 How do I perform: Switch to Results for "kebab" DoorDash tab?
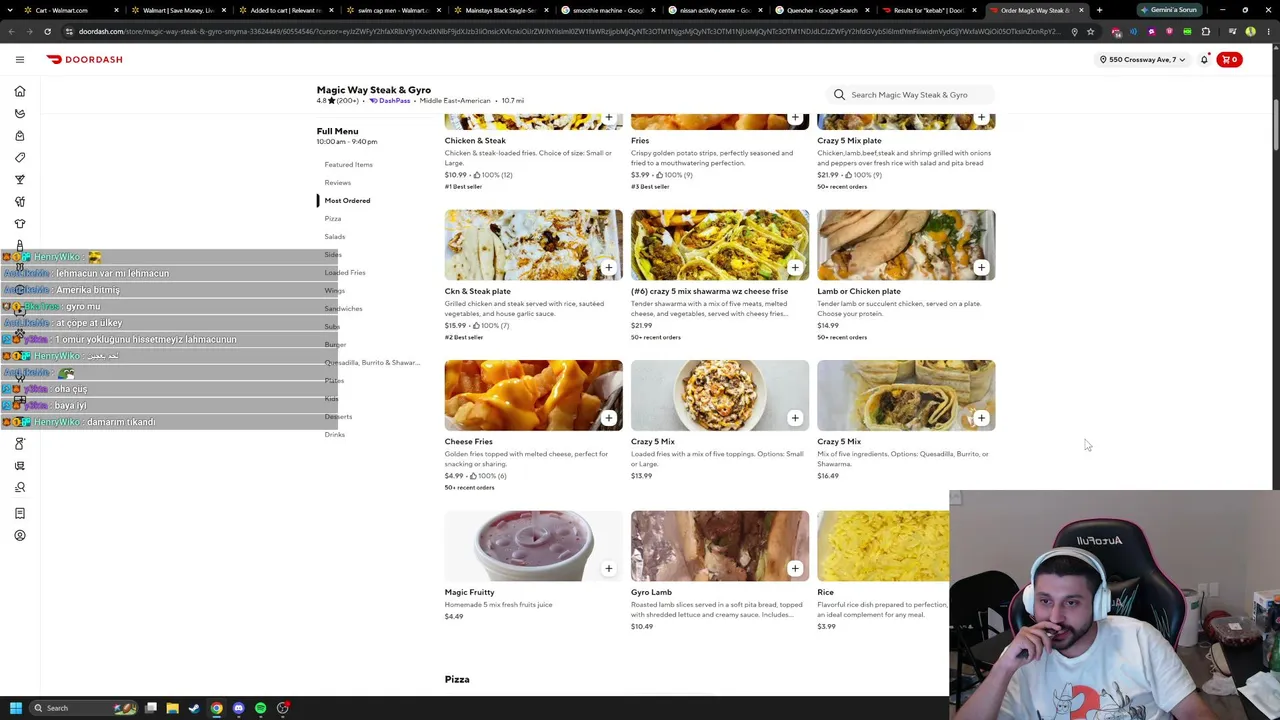click(x=930, y=10)
